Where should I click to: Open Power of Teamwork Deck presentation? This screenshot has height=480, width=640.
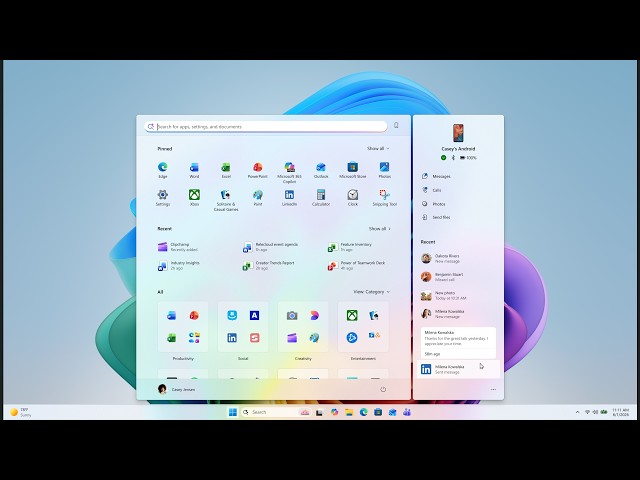356,265
